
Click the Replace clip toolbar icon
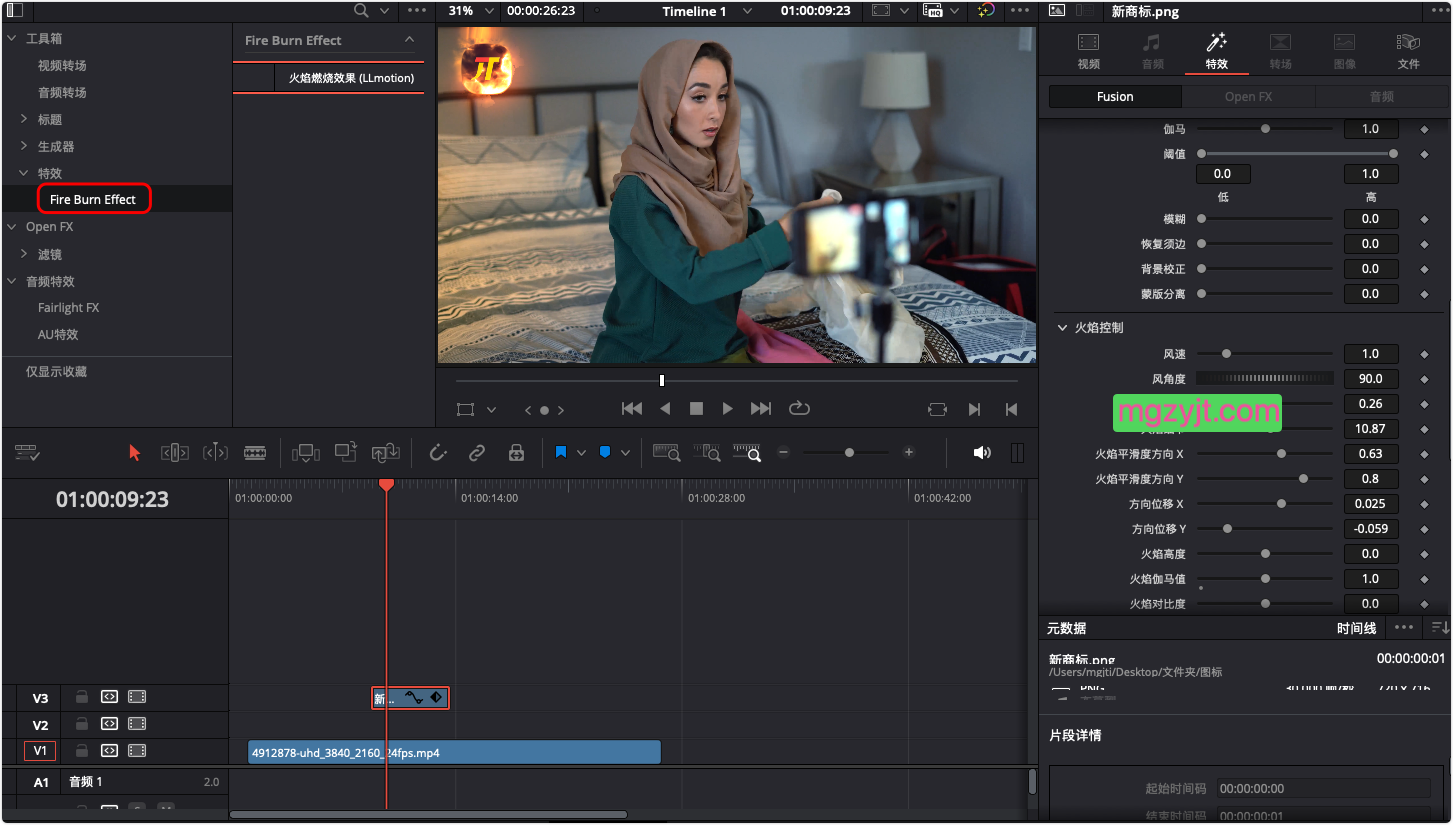click(386, 453)
